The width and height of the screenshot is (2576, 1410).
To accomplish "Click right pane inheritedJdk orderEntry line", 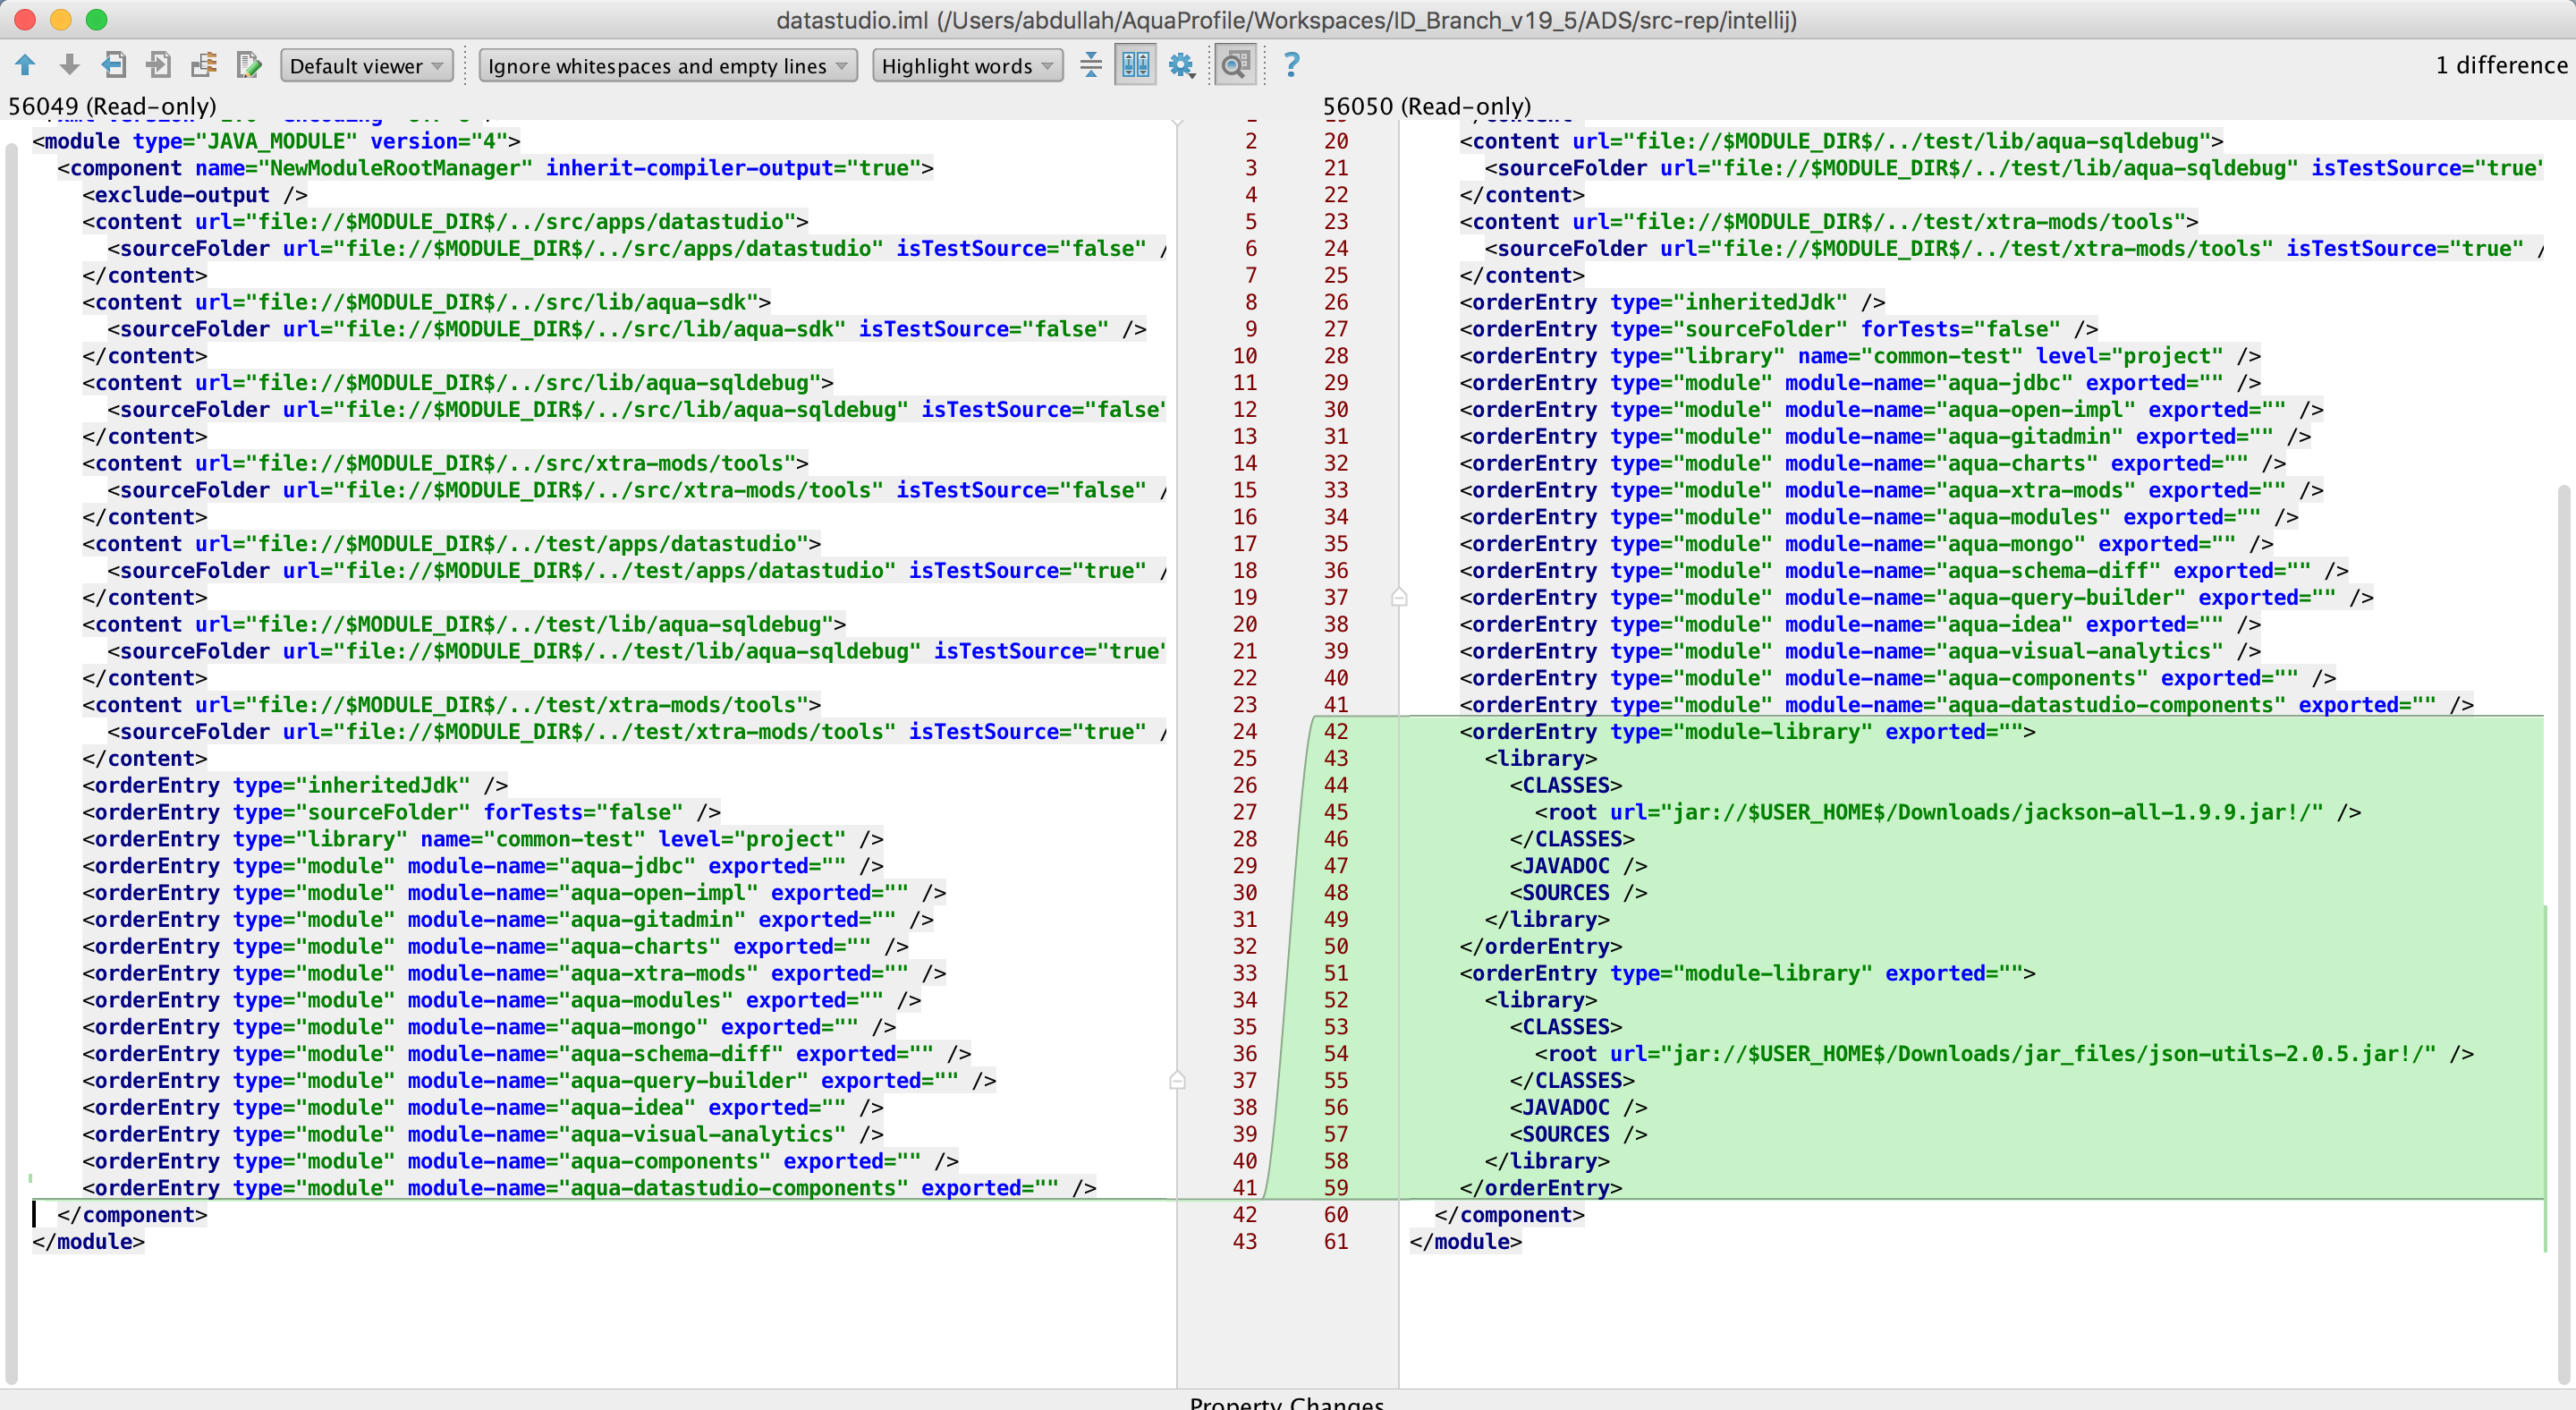I will 1672,302.
